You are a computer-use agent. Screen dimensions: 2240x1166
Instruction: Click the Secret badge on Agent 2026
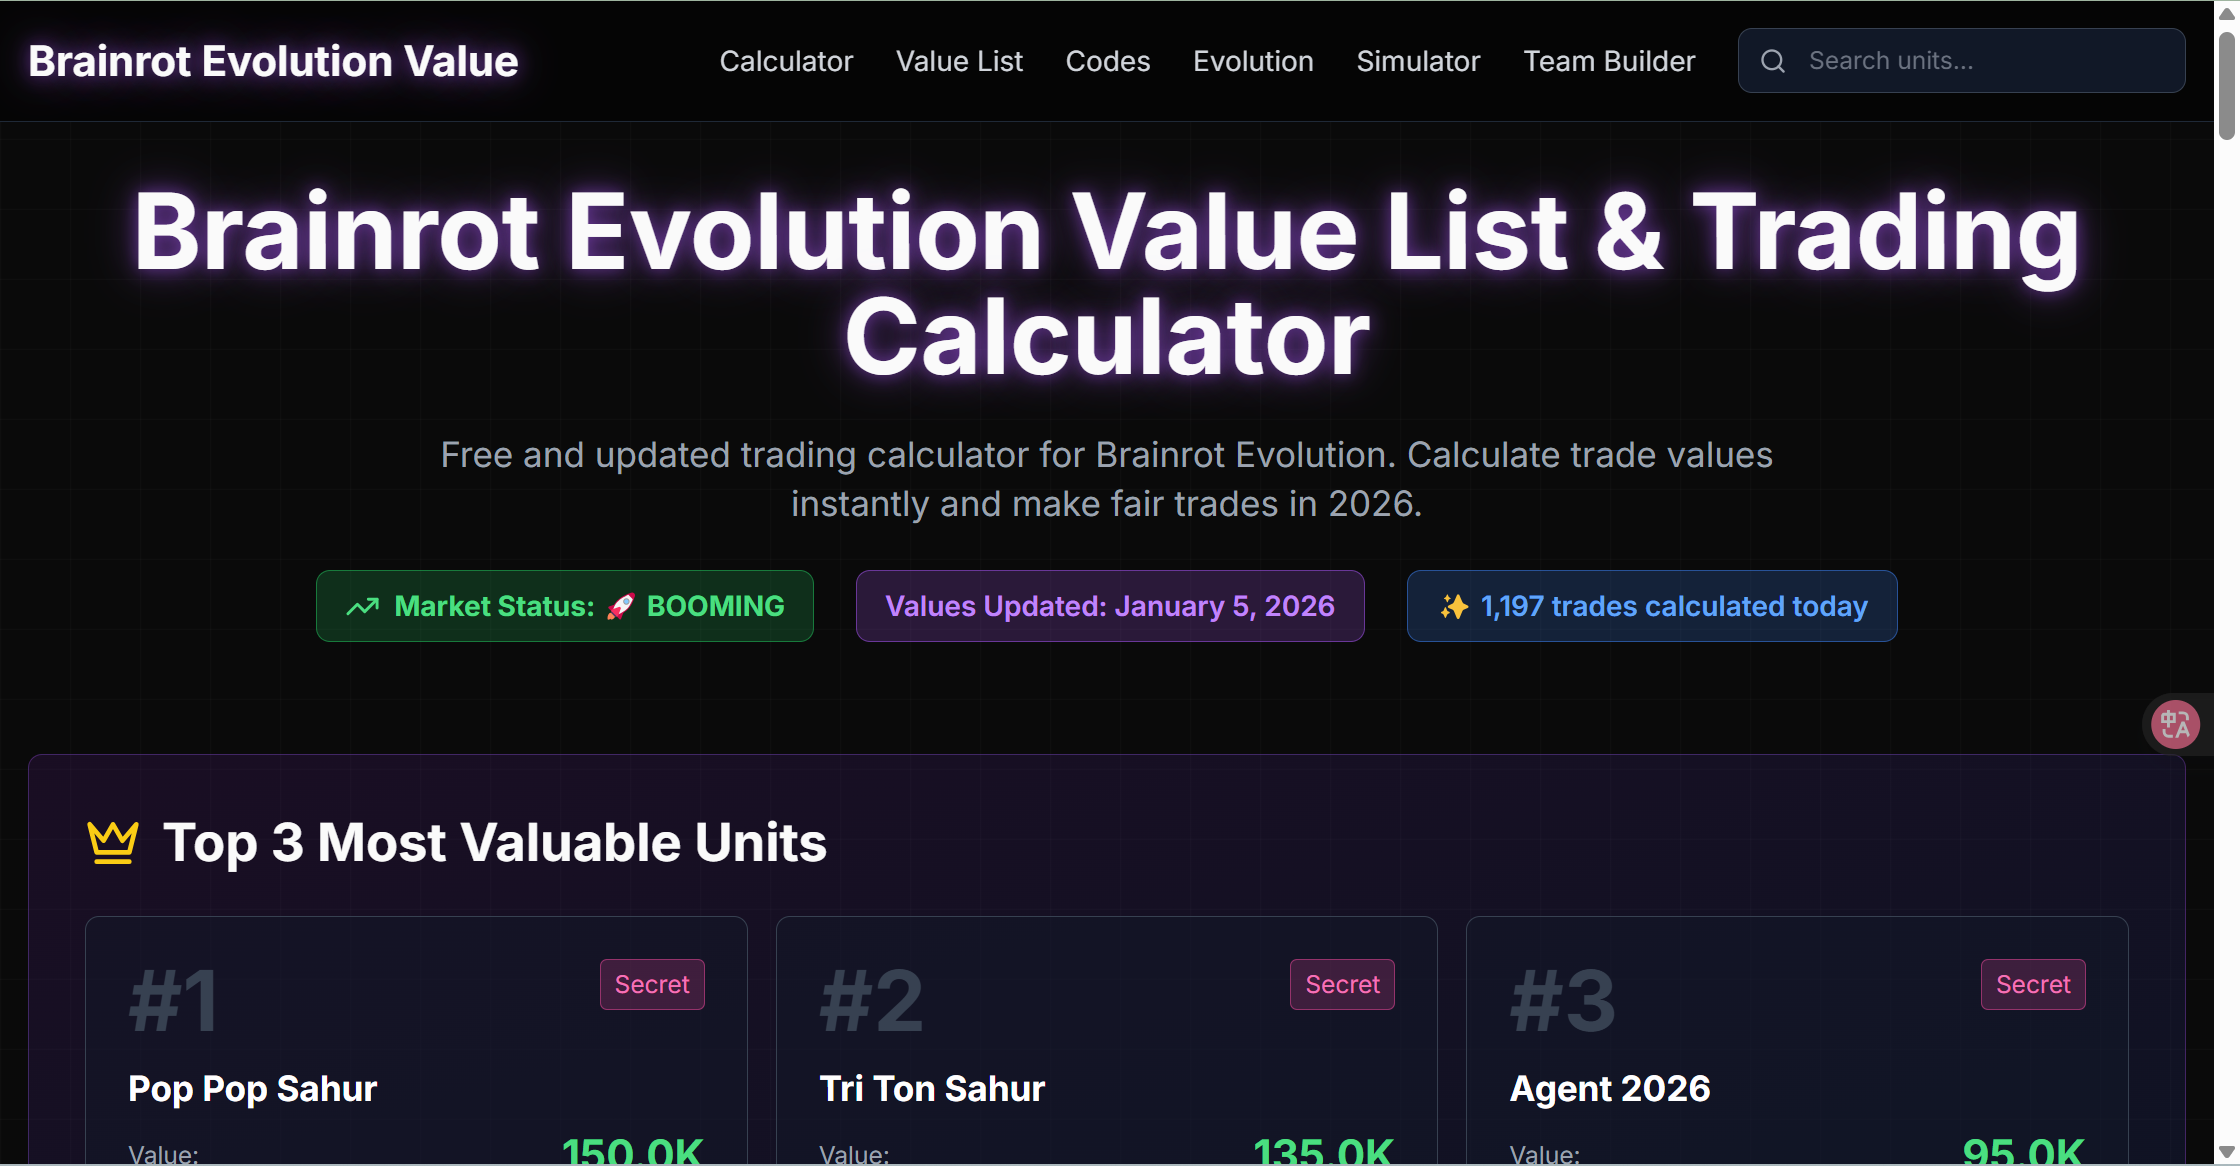click(x=2032, y=984)
